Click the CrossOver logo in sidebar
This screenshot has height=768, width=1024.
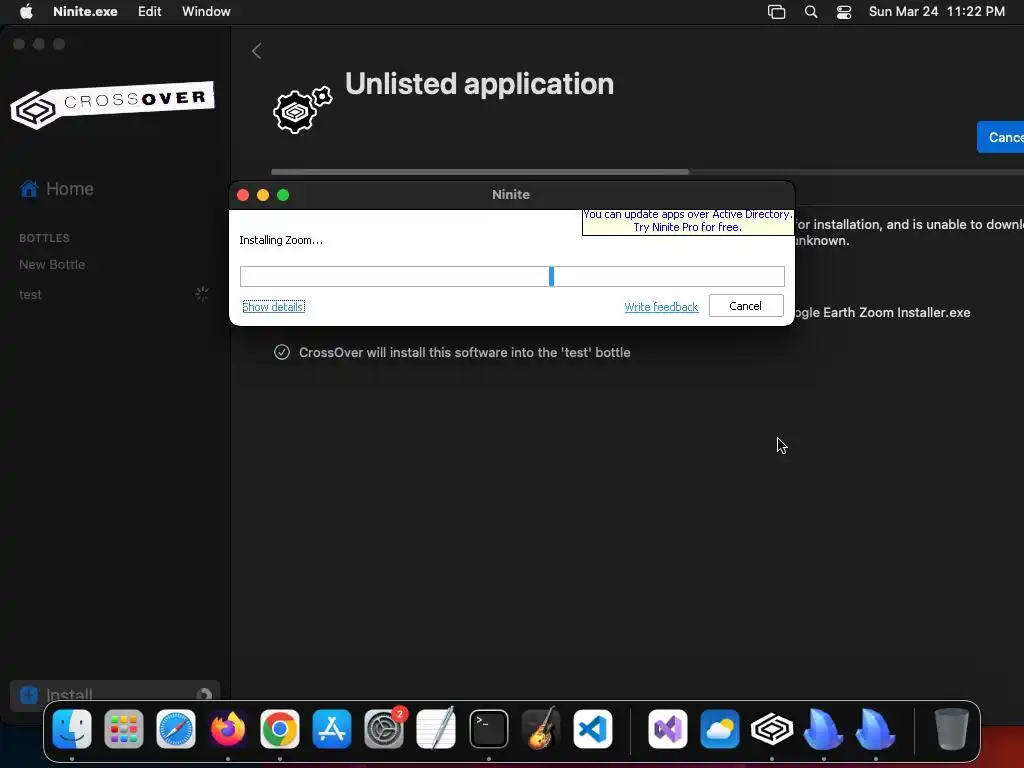point(112,105)
